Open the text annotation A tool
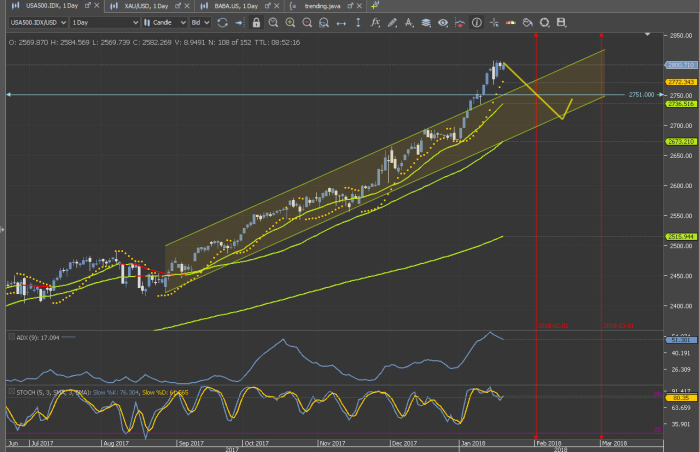Image resolution: width=700 pixels, height=452 pixels. point(409,22)
